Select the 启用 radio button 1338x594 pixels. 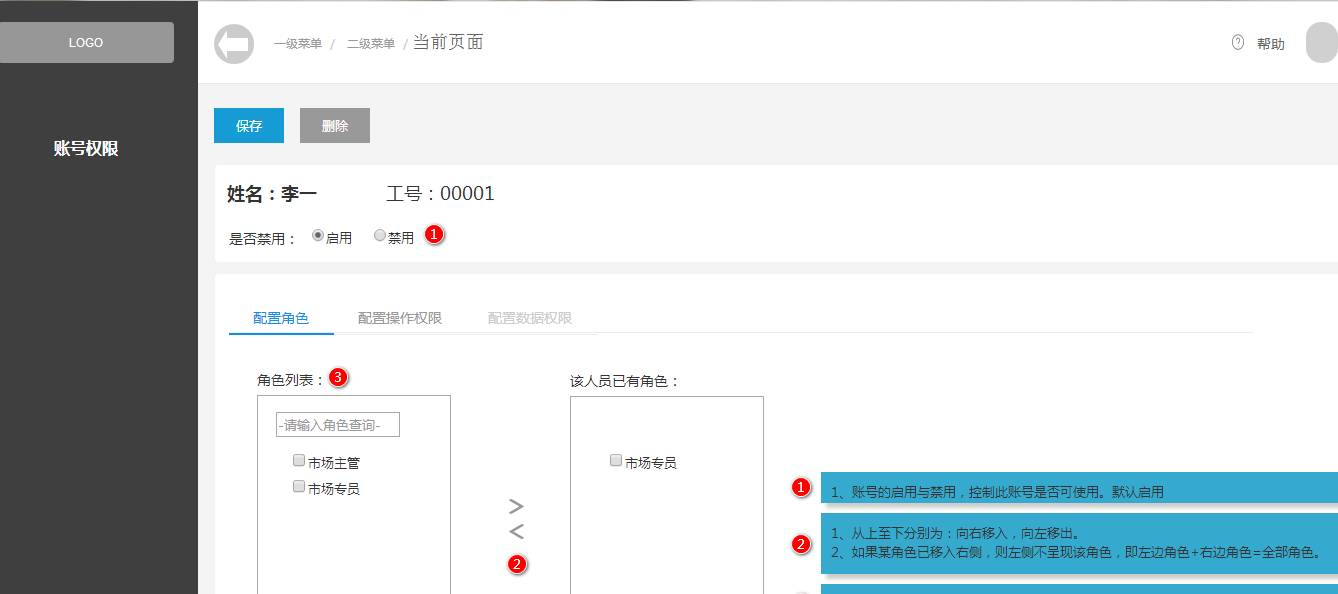click(x=318, y=236)
